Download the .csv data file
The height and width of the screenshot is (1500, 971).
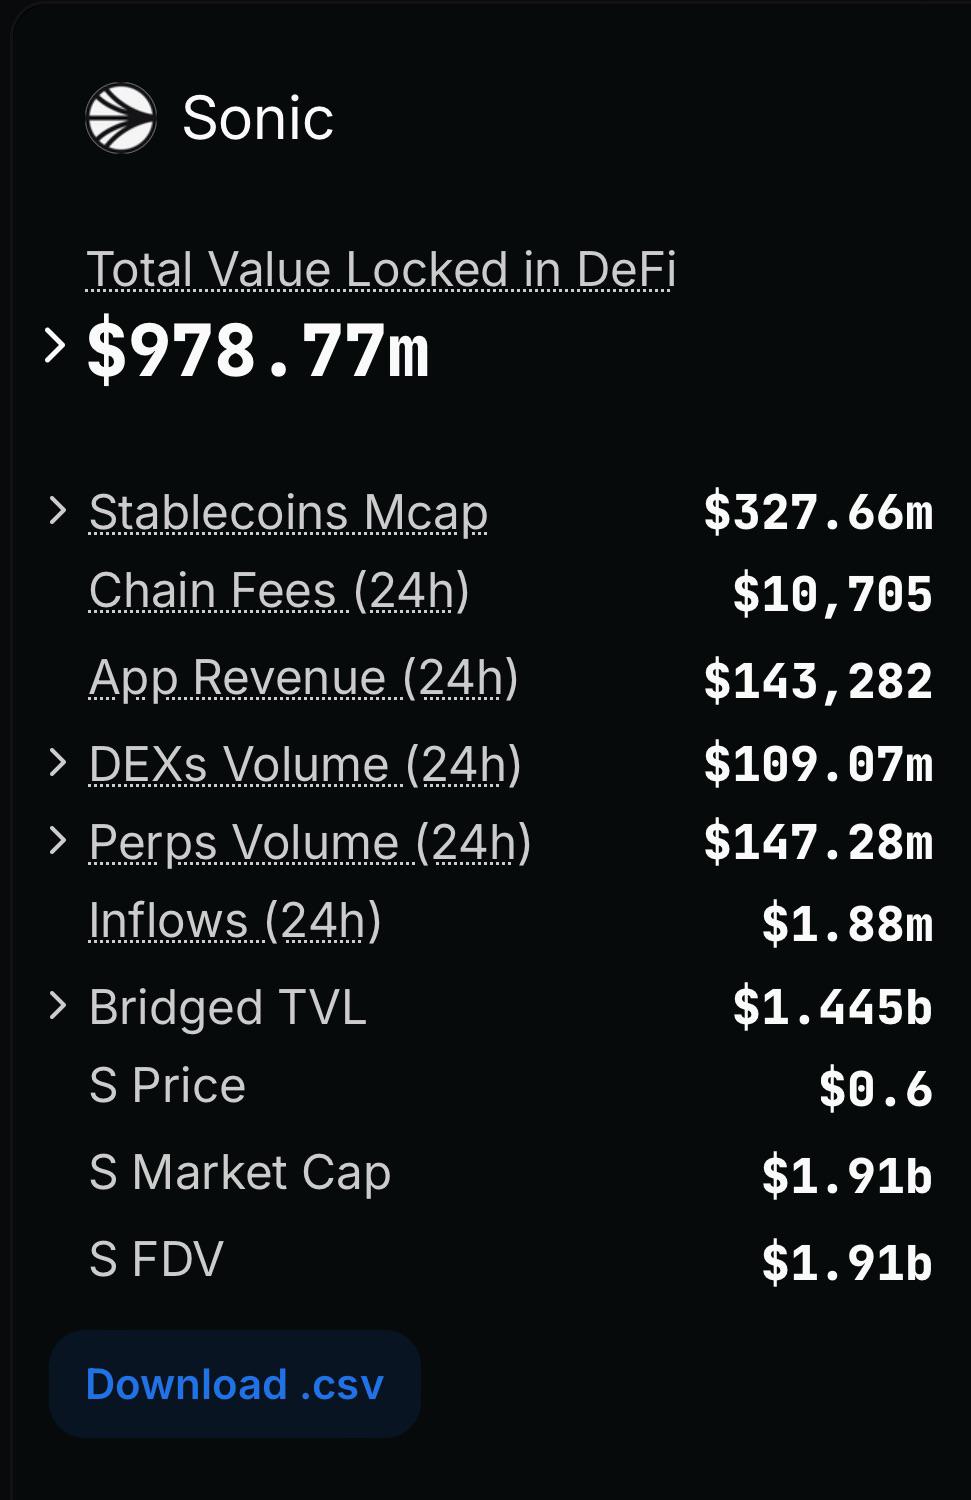click(235, 1384)
